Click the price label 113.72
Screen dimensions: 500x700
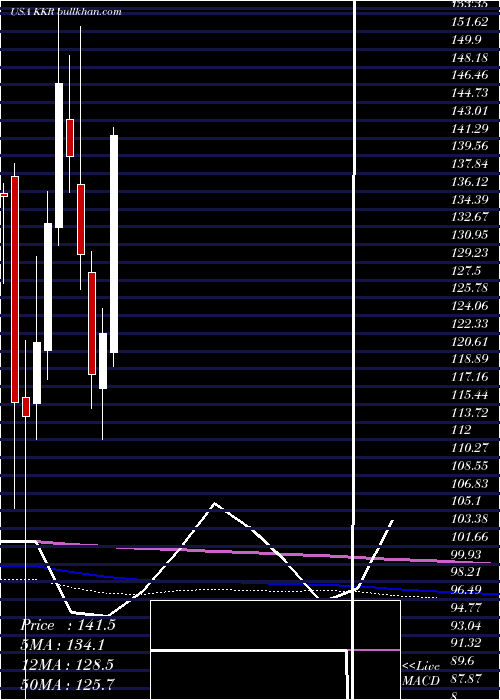469,412
